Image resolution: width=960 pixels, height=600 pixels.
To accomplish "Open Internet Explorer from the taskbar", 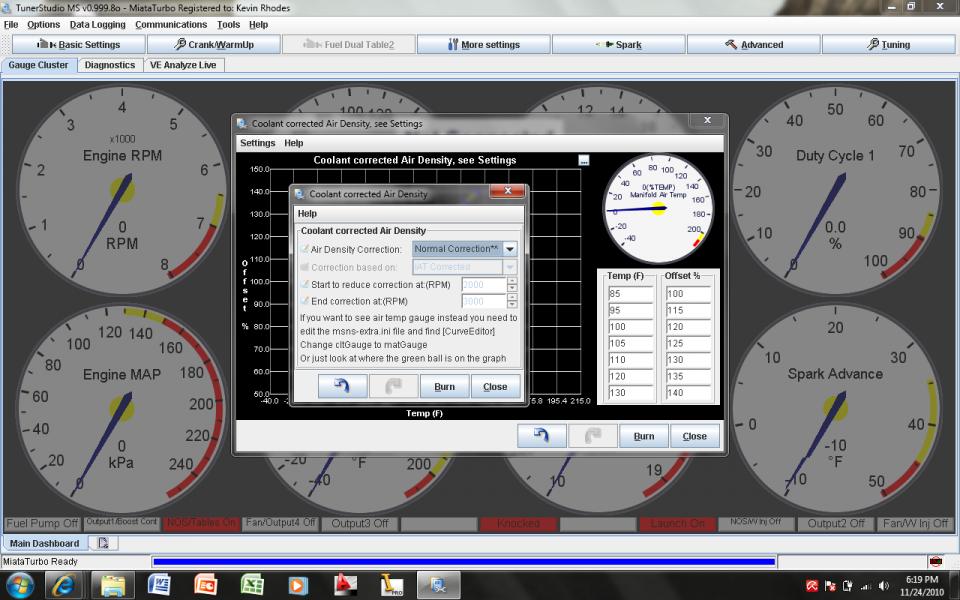I will click(x=65, y=584).
